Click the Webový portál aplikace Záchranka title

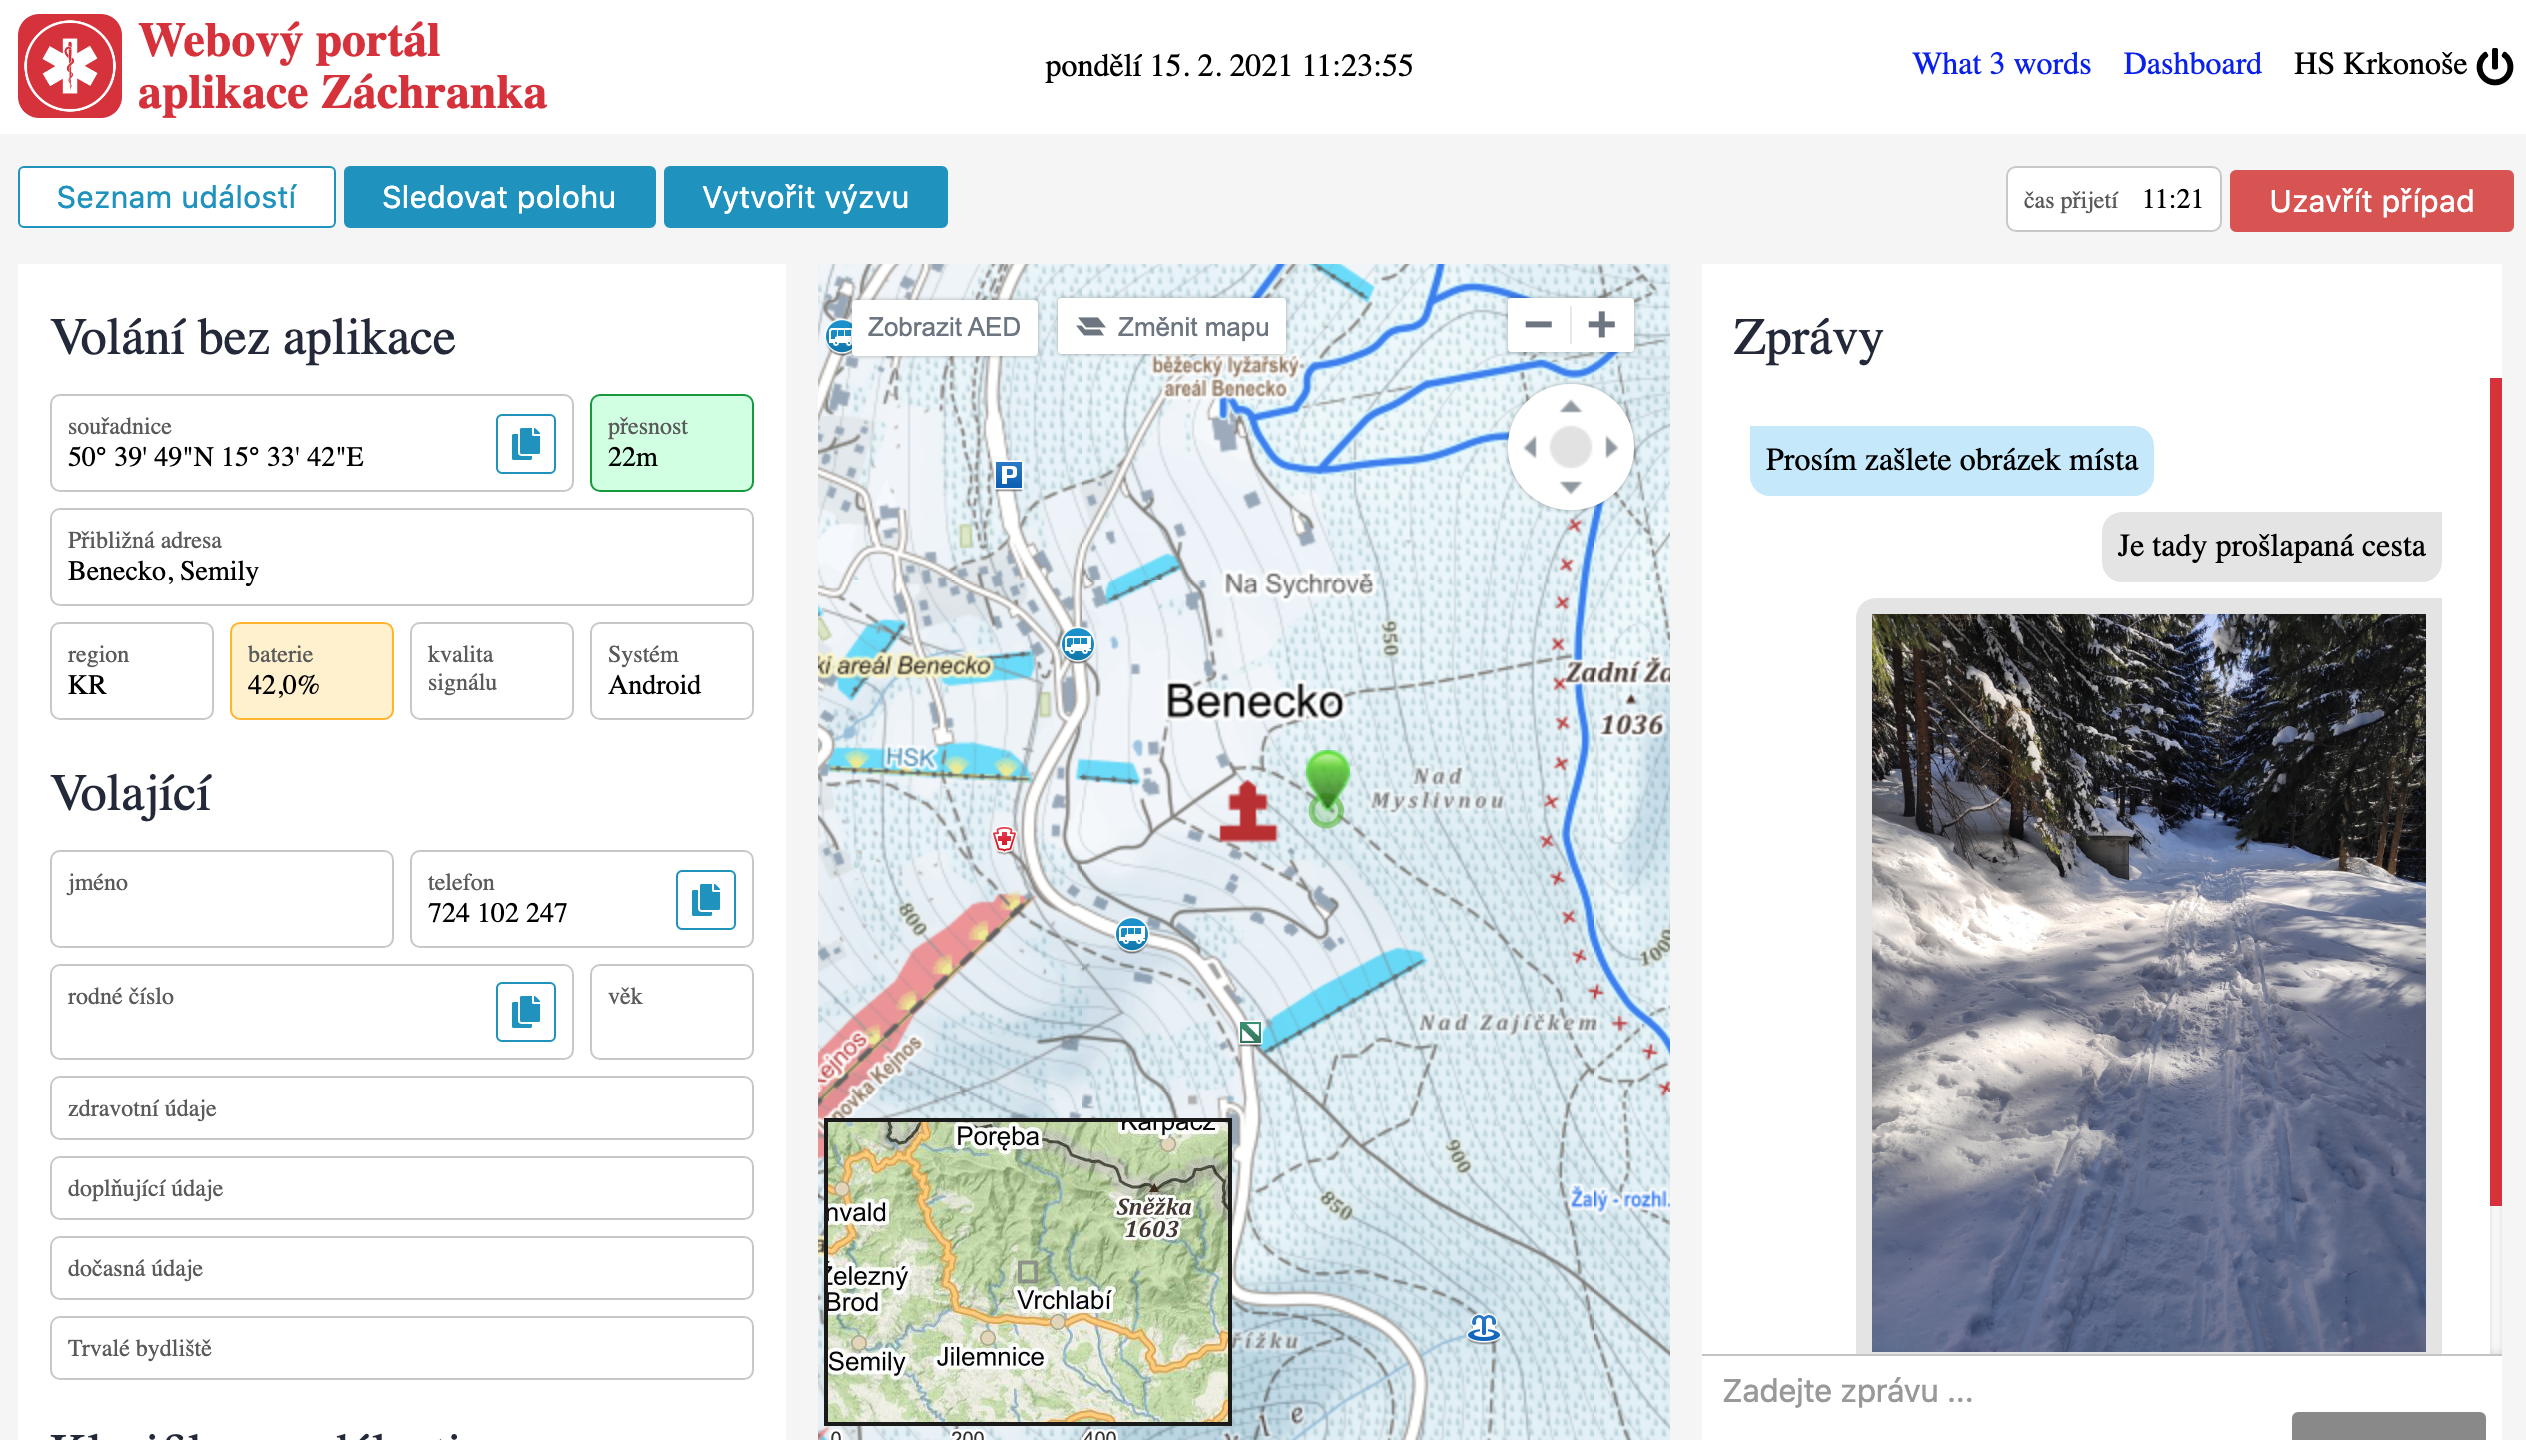[342, 66]
